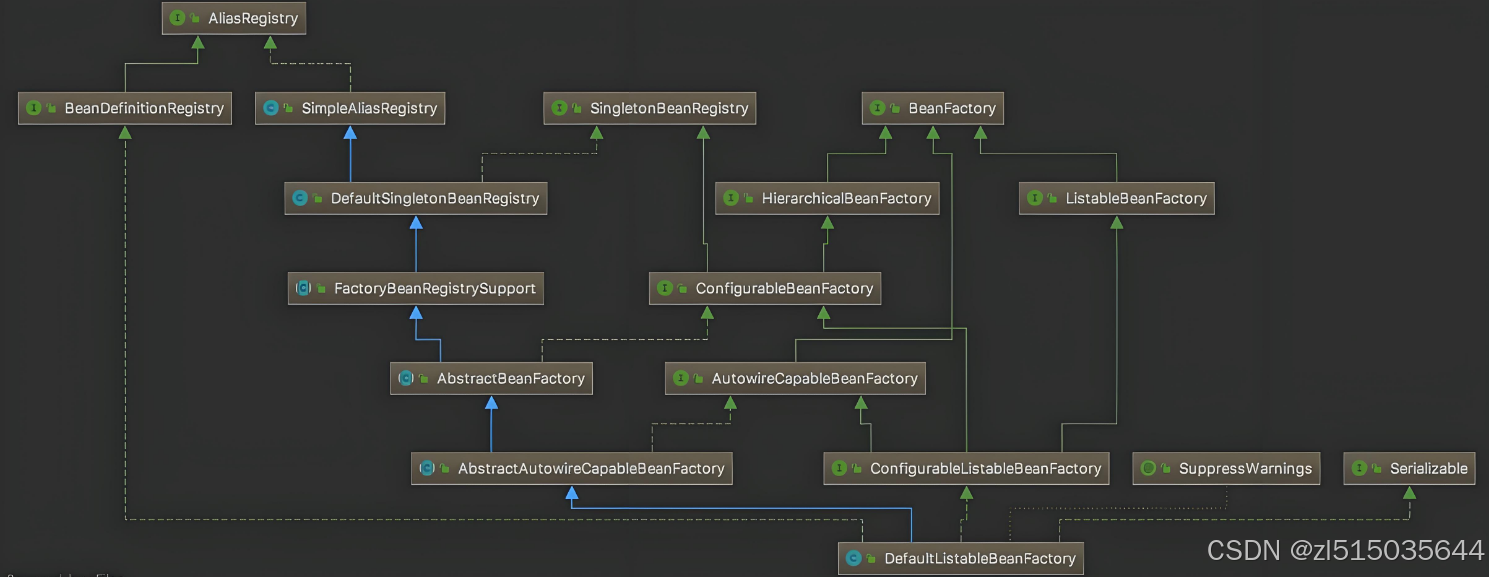Select the SimpleAliasRegistry class node
The width and height of the screenshot is (1489, 577).
click(x=350, y=108)
